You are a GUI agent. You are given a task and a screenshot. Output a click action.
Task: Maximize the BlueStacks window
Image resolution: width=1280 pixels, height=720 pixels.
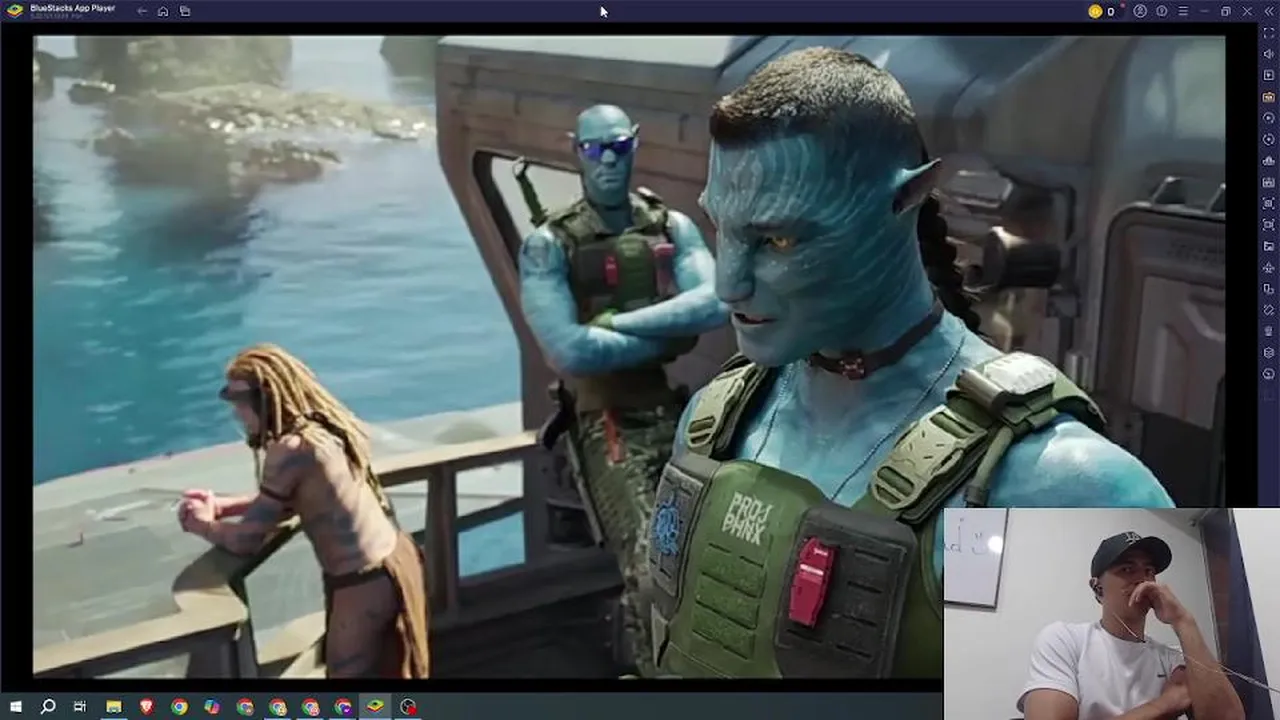pos(1226,11)
